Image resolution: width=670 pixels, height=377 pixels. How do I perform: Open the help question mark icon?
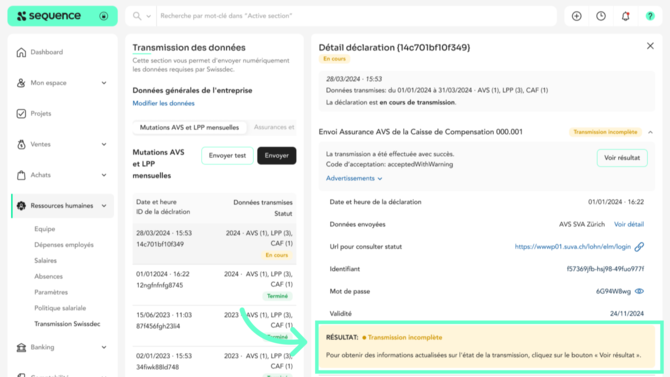tap(650, 16)
